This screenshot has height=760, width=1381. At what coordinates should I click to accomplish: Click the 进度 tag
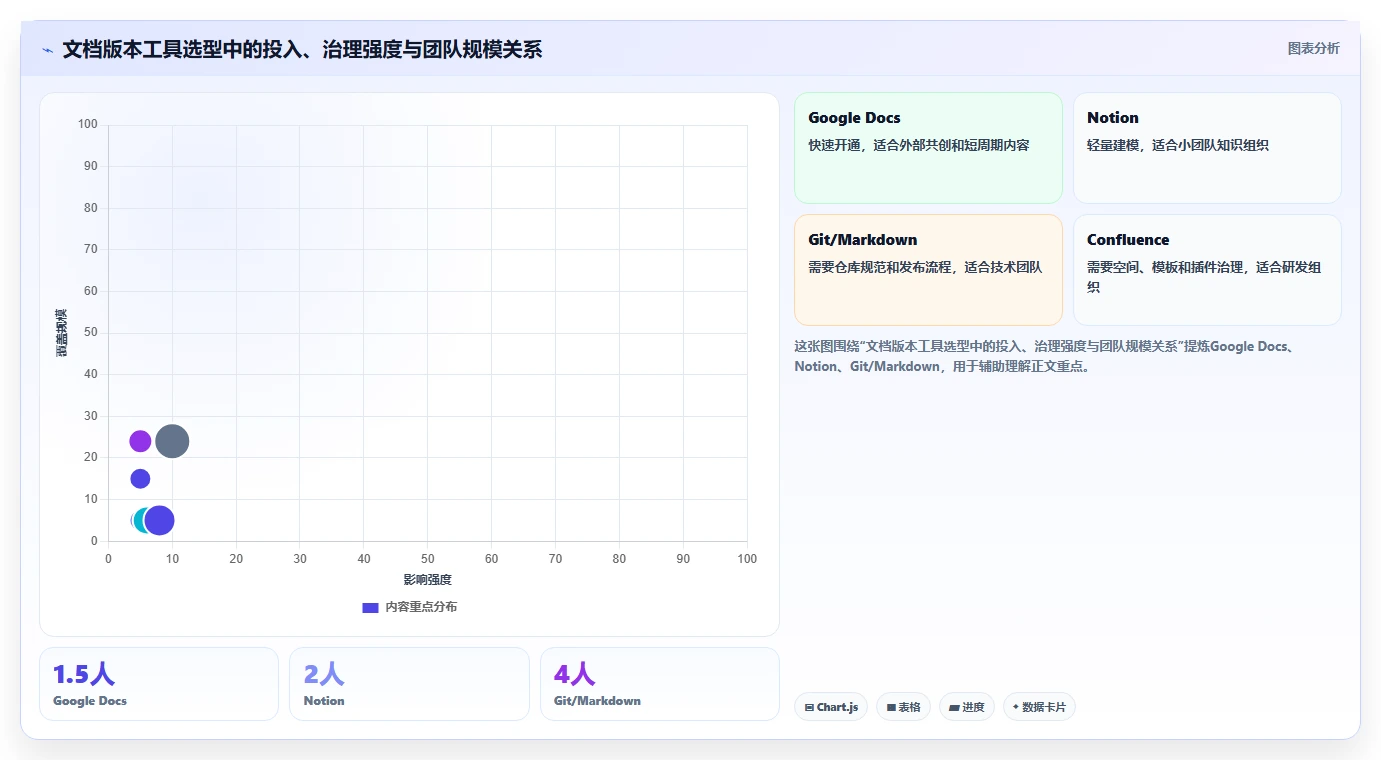tap(967, 707)
